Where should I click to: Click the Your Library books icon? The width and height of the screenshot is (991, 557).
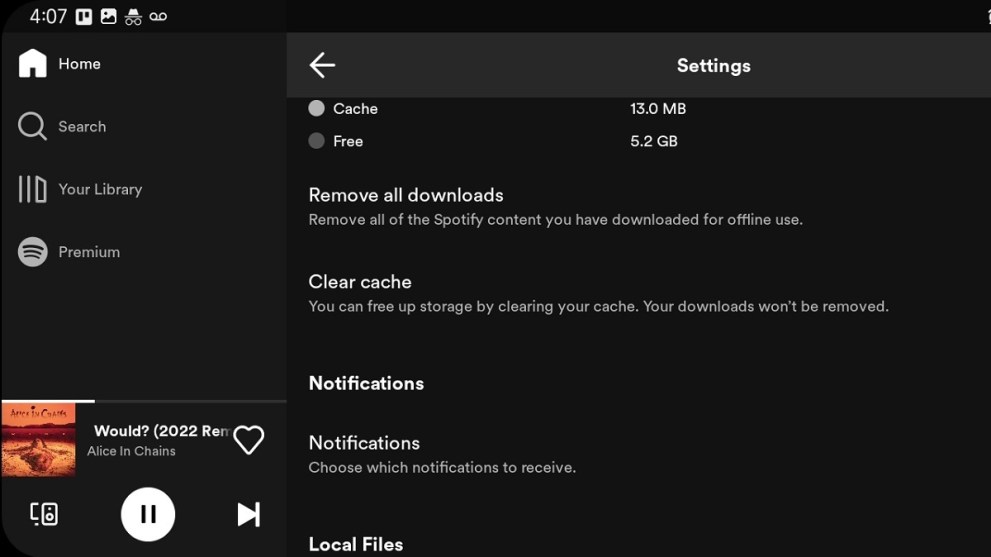coord(32,189)
